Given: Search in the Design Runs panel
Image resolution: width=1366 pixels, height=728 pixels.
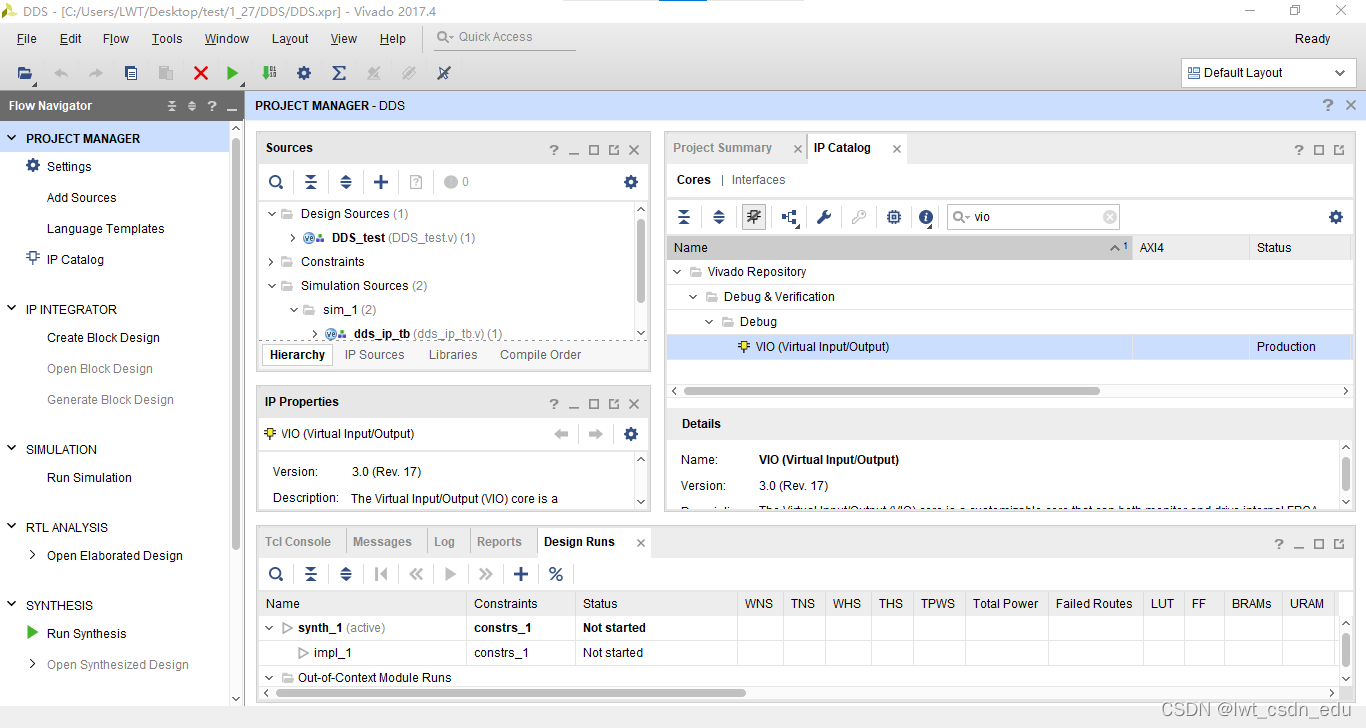Looking at the screenshot, I should 276,574.
